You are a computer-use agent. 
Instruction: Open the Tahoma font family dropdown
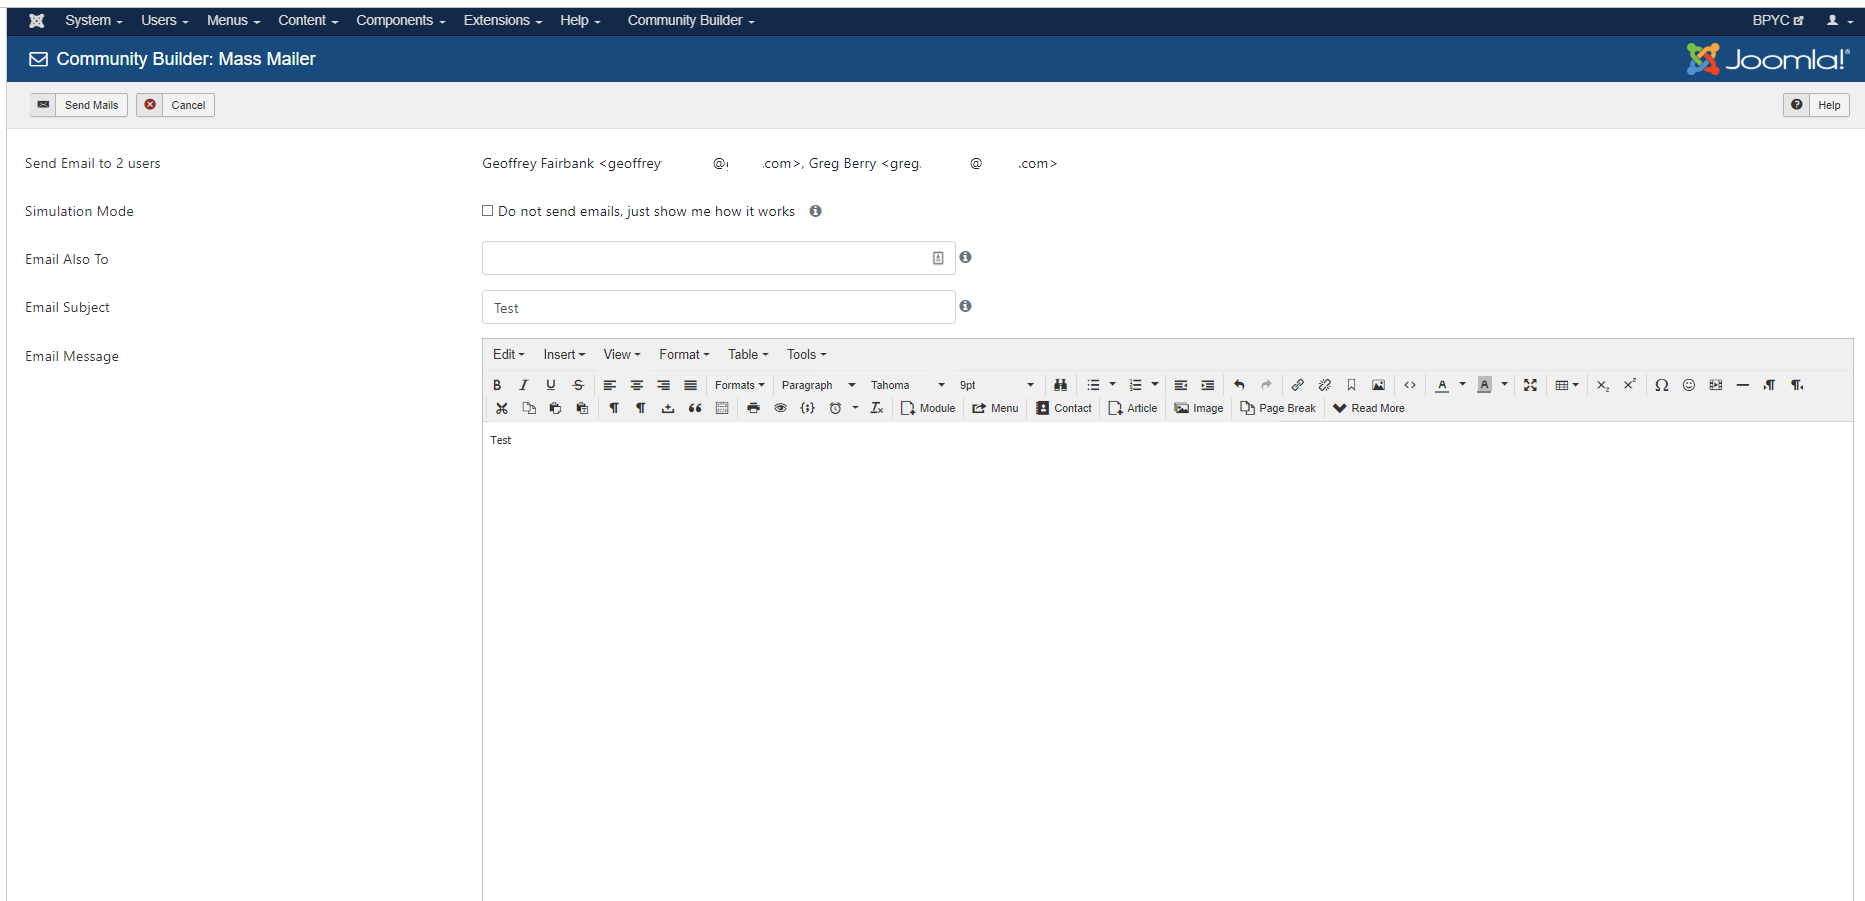coord(907,385)
